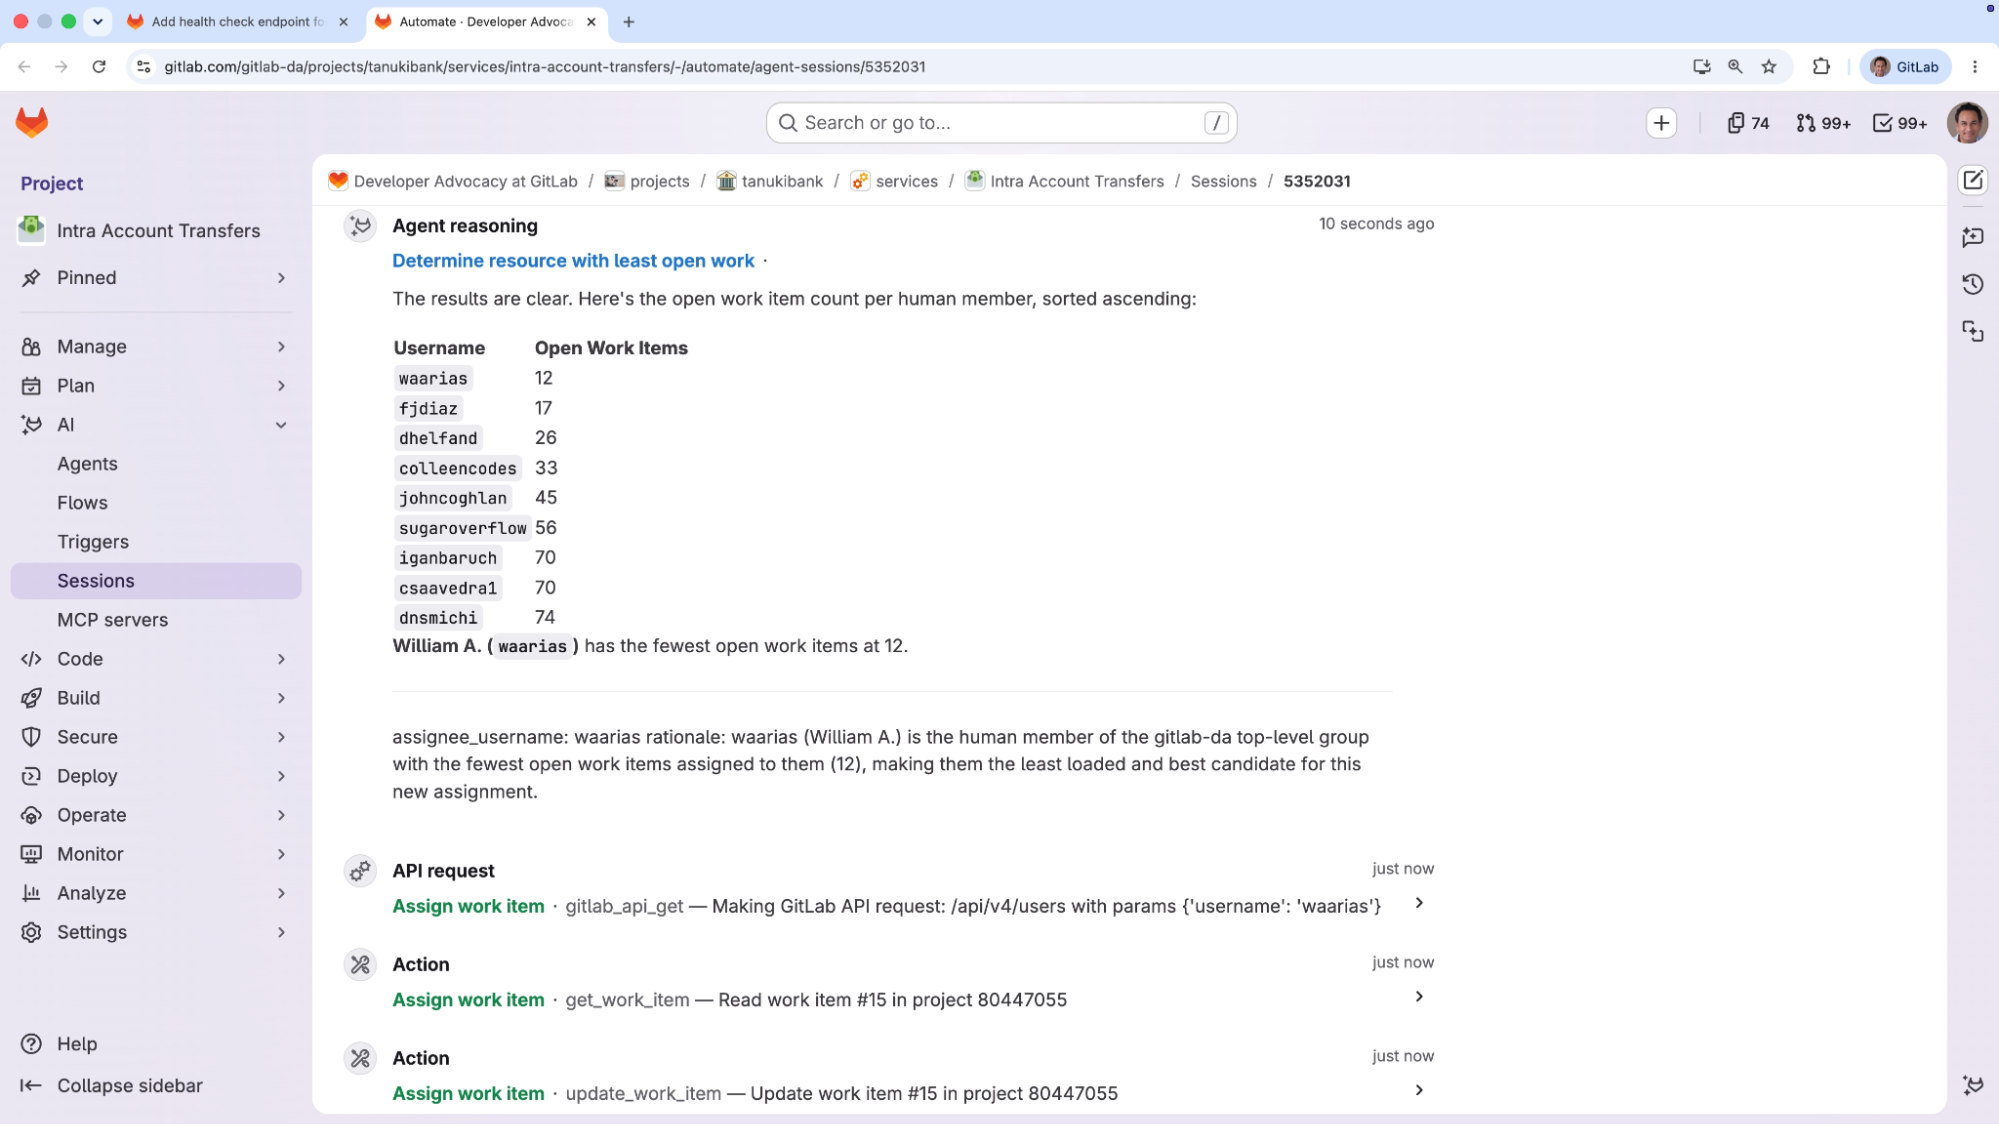The image size is (1999, 1125).
Task: Open tanukibank breadcrumb link
Action: coord(782,181)
